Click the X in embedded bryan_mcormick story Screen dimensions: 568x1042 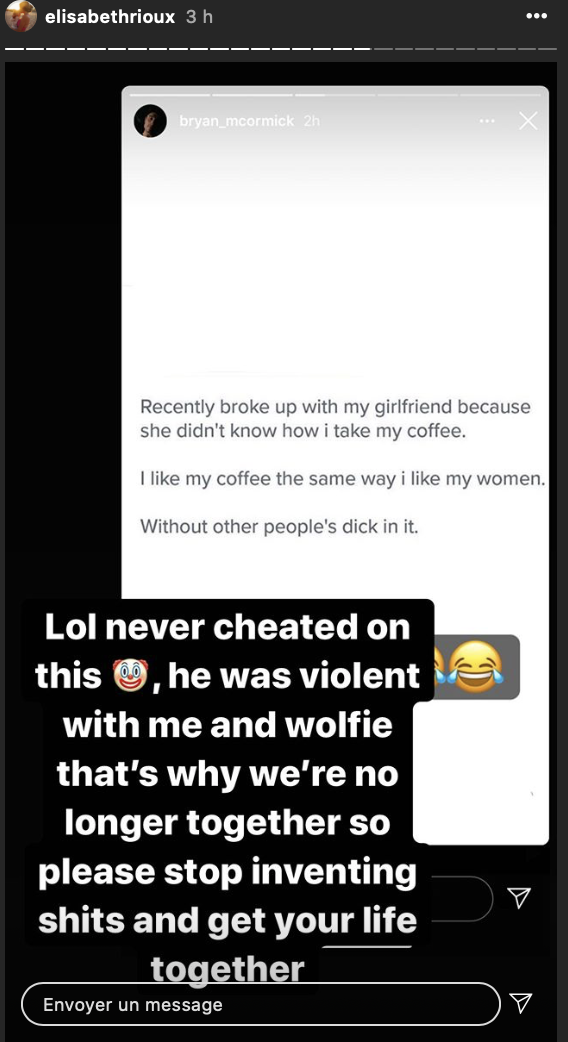(528, 121)
